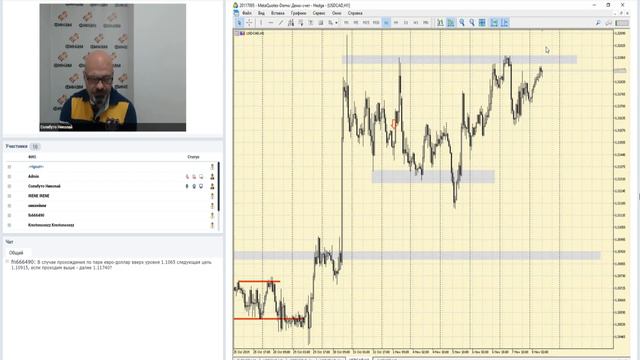Pick the horizontal line drawing tool
The image size is (640, 360).
[x=271, y=22]
